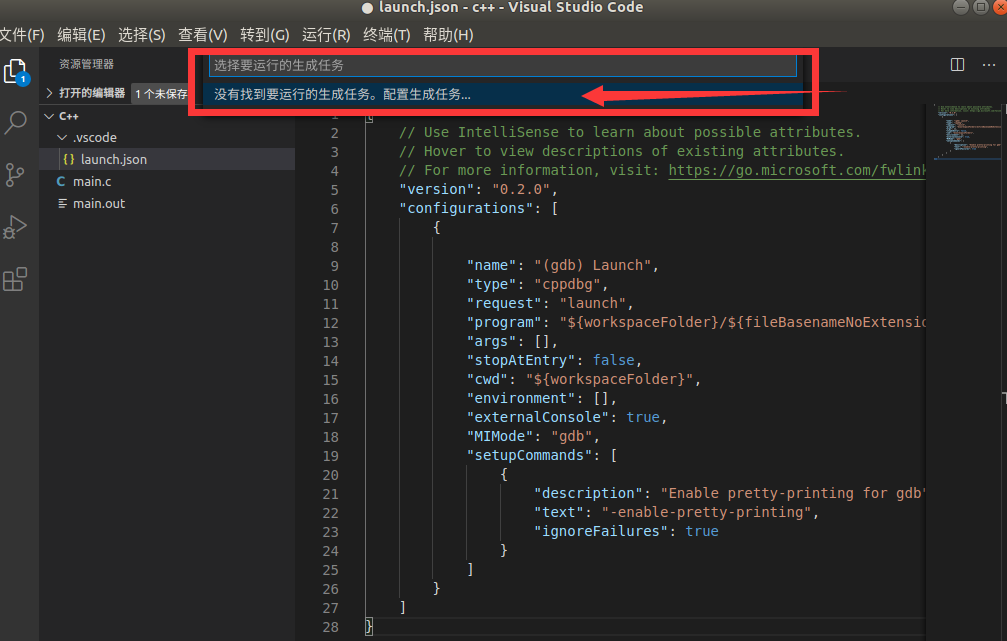Screen dimensions: 1007x641
Task: Open the Run and Debug view
Action: [x=15, y=226]
